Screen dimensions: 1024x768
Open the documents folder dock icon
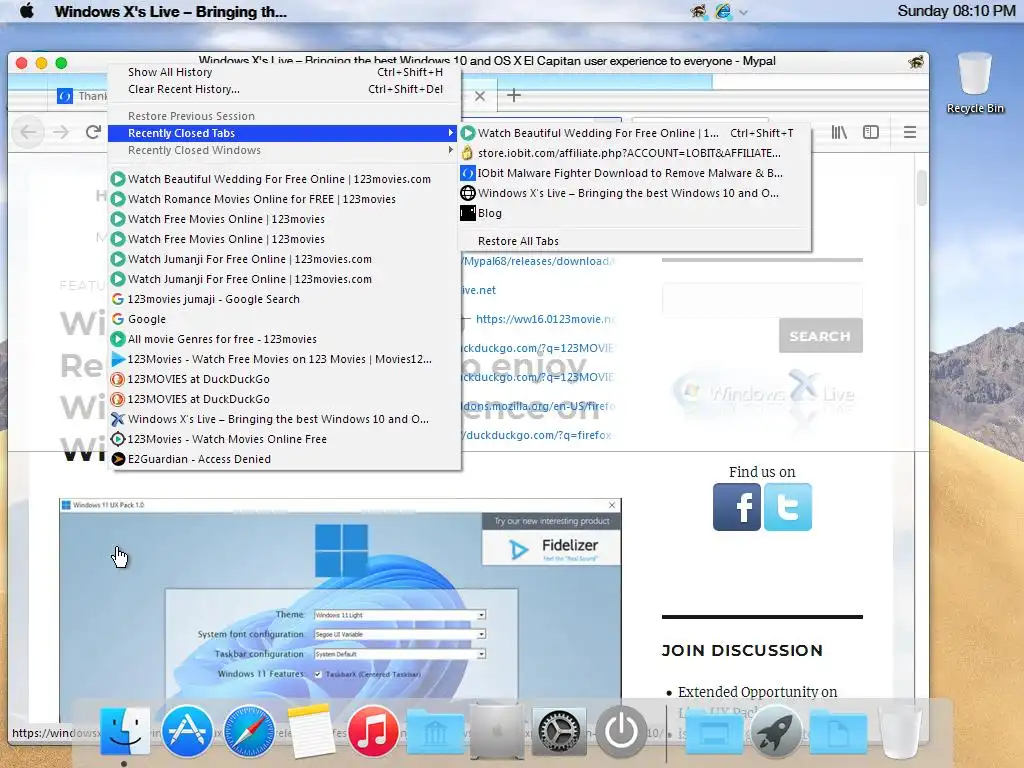click(x=838, y=732)
